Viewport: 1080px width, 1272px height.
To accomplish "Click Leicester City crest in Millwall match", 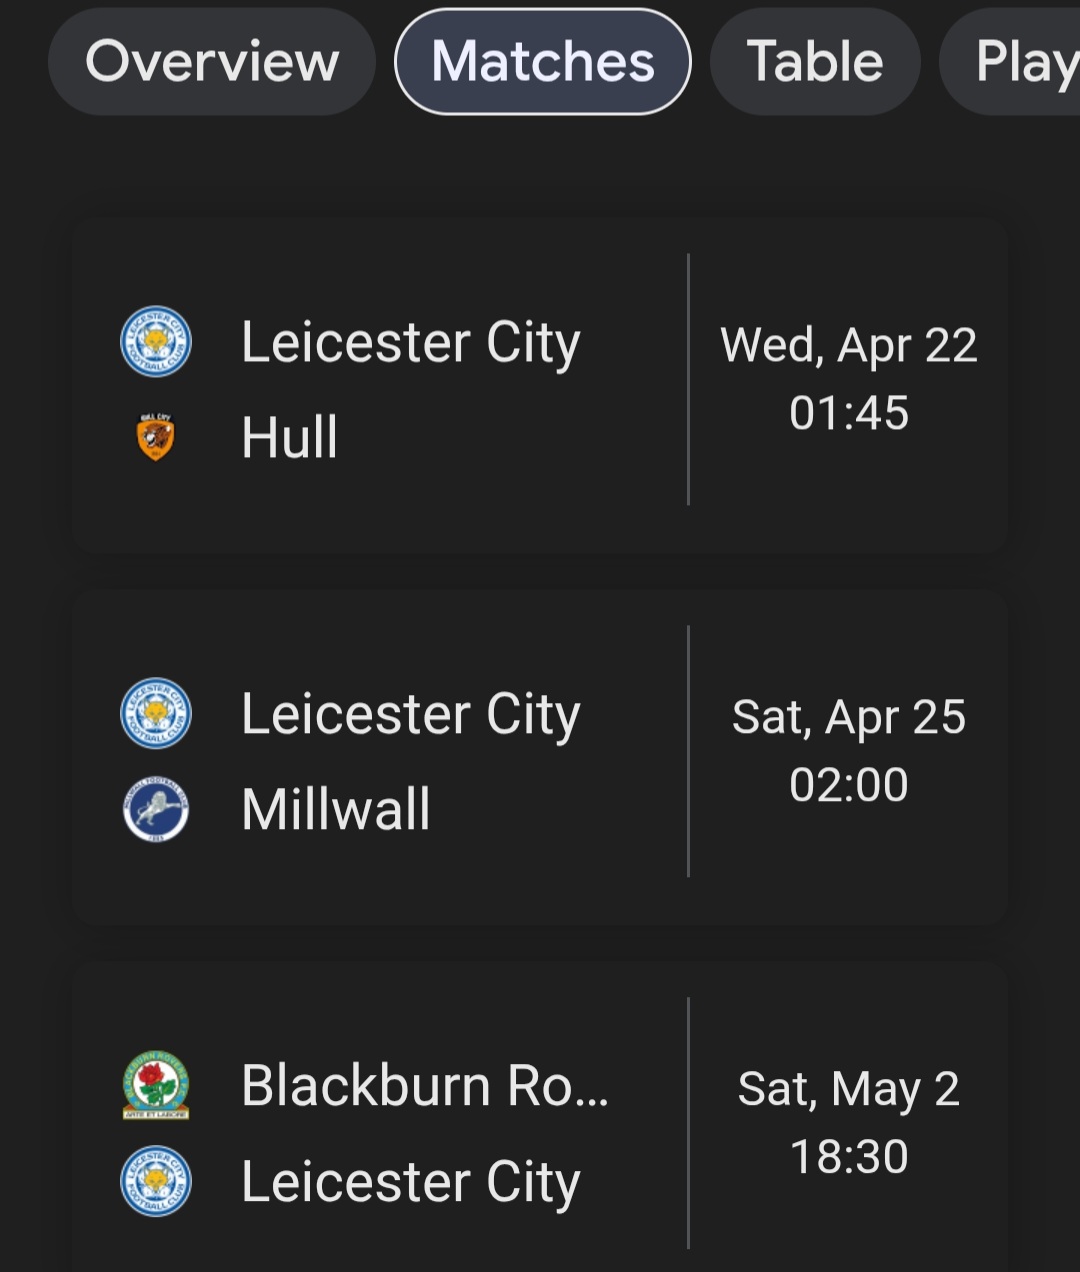I will point(155,714).
